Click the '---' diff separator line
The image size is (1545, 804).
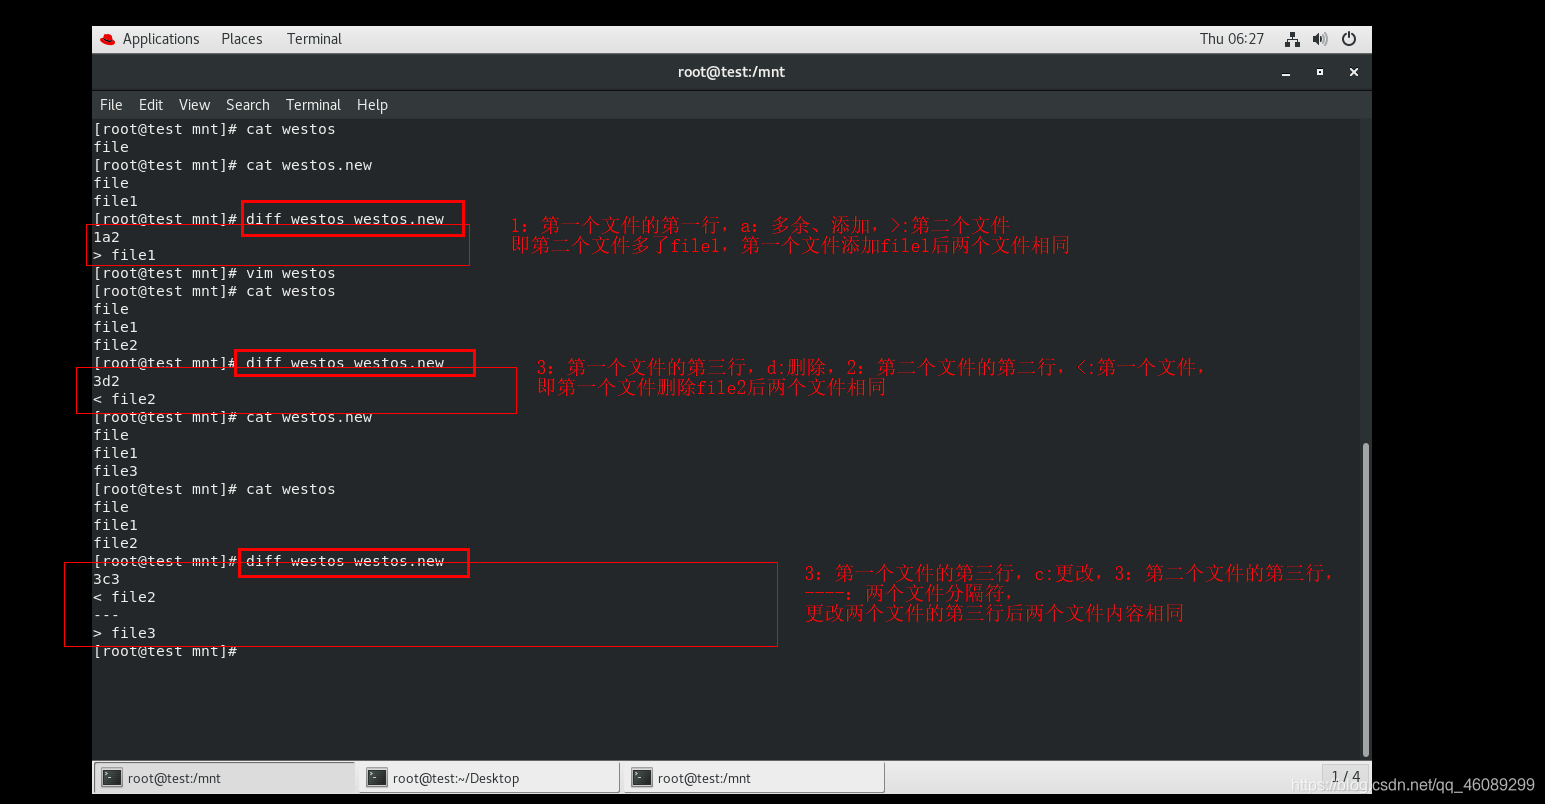tap(106, 615)
